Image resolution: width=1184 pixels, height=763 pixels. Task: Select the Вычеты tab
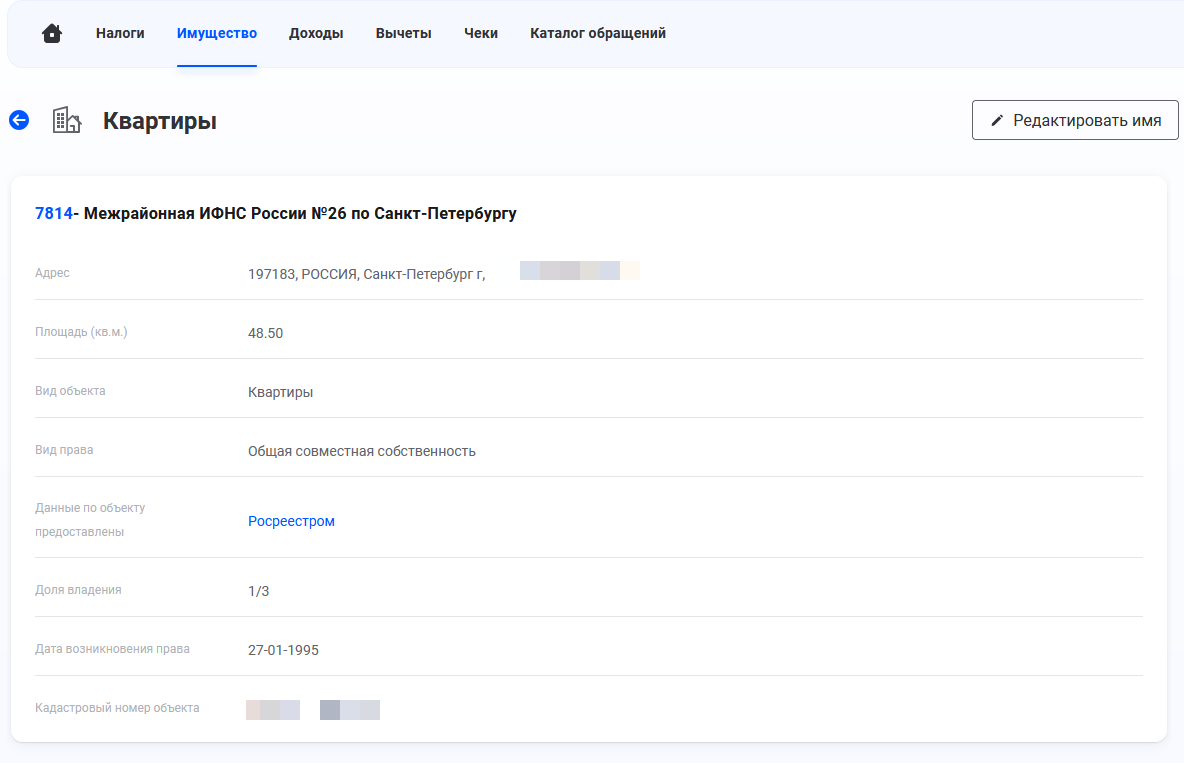click(404, 34)
